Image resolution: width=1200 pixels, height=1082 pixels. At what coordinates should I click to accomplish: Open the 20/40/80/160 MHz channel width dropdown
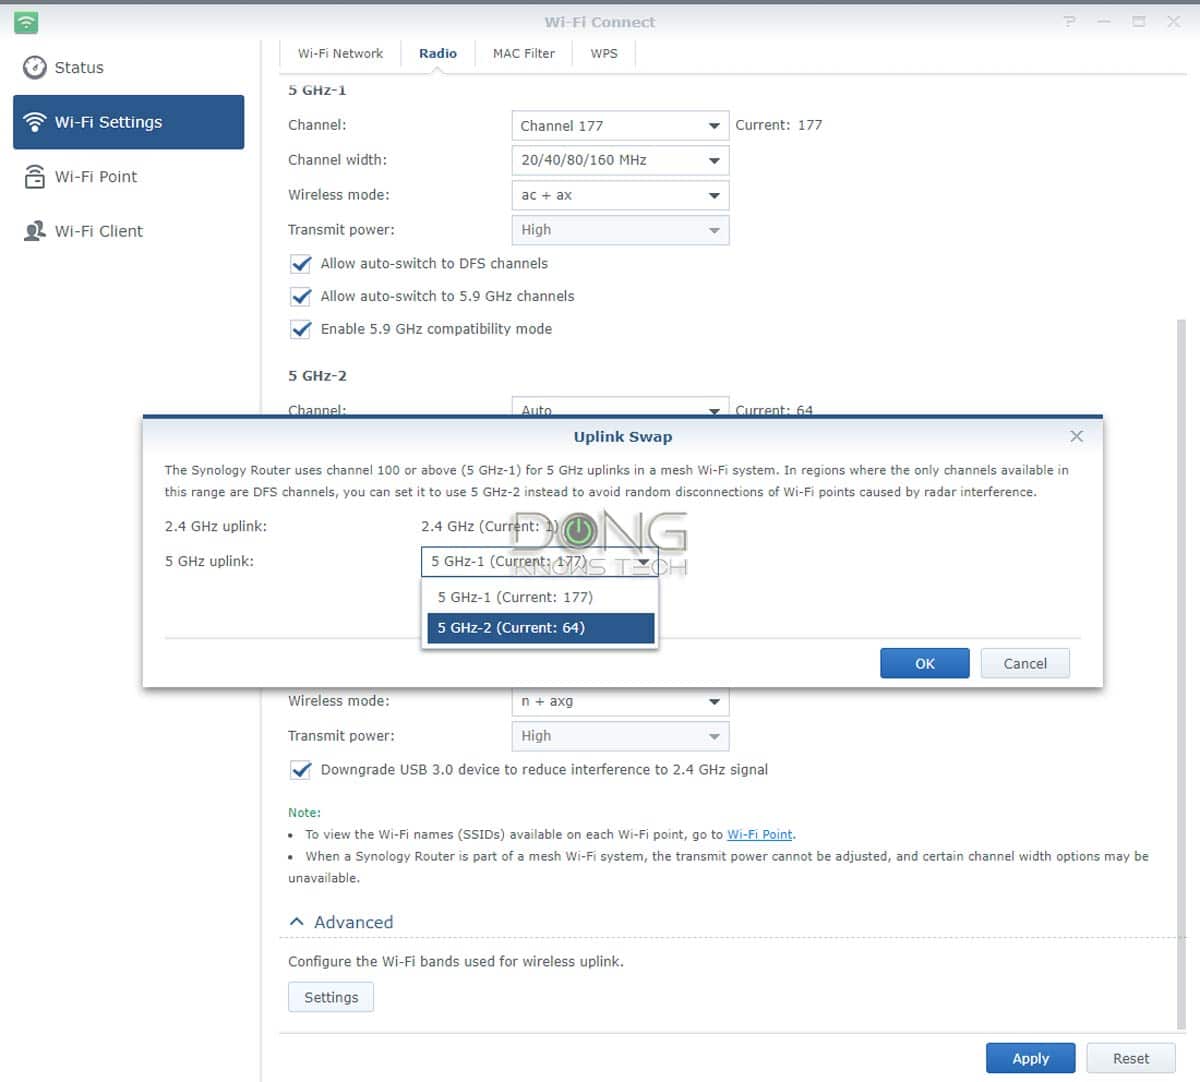coord(620,160)
